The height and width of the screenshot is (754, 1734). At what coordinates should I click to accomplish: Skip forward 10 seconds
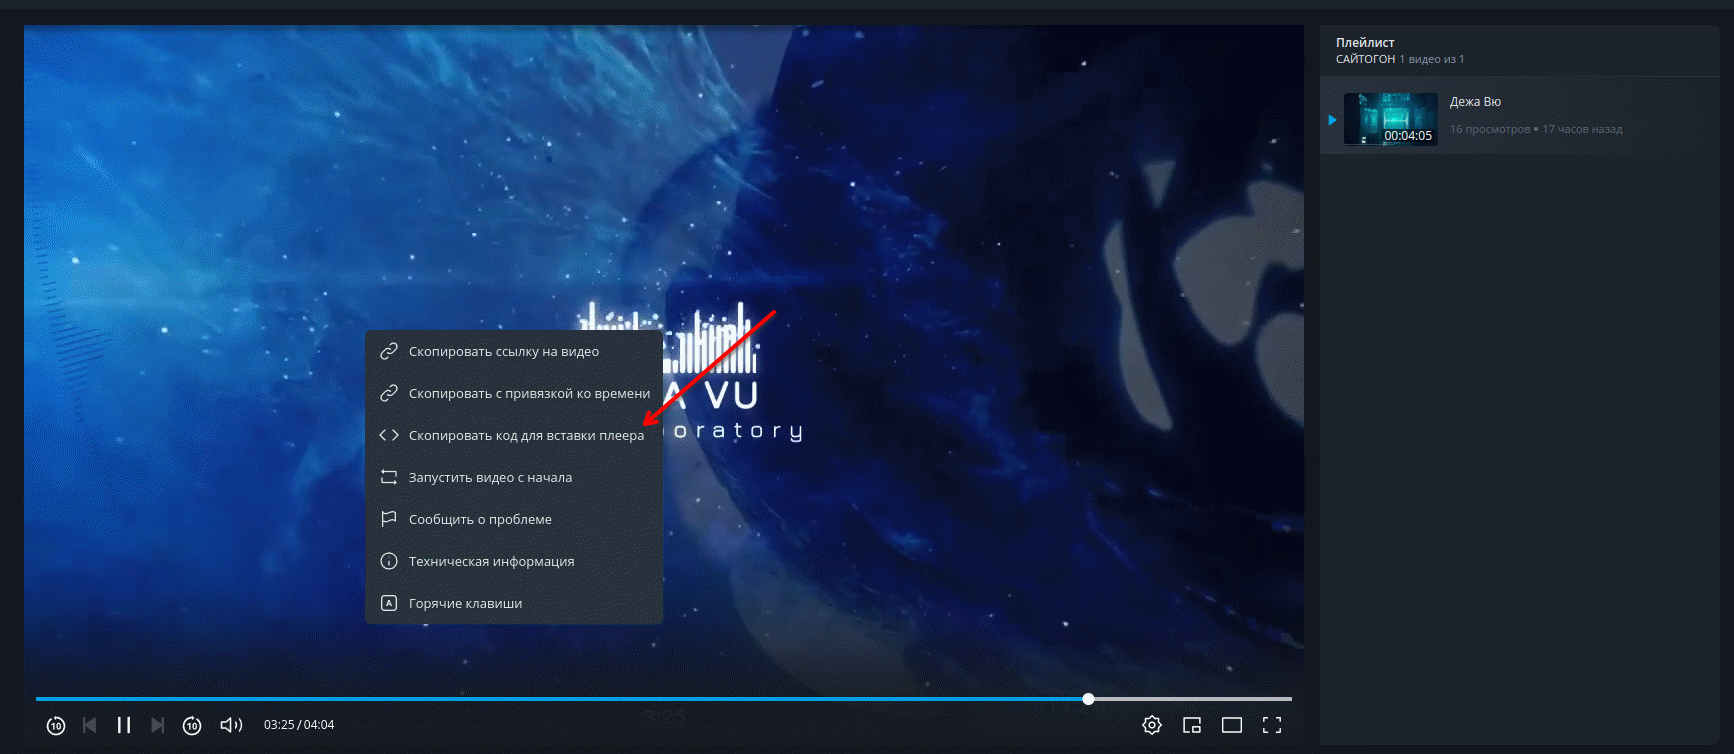pos(192,725)
